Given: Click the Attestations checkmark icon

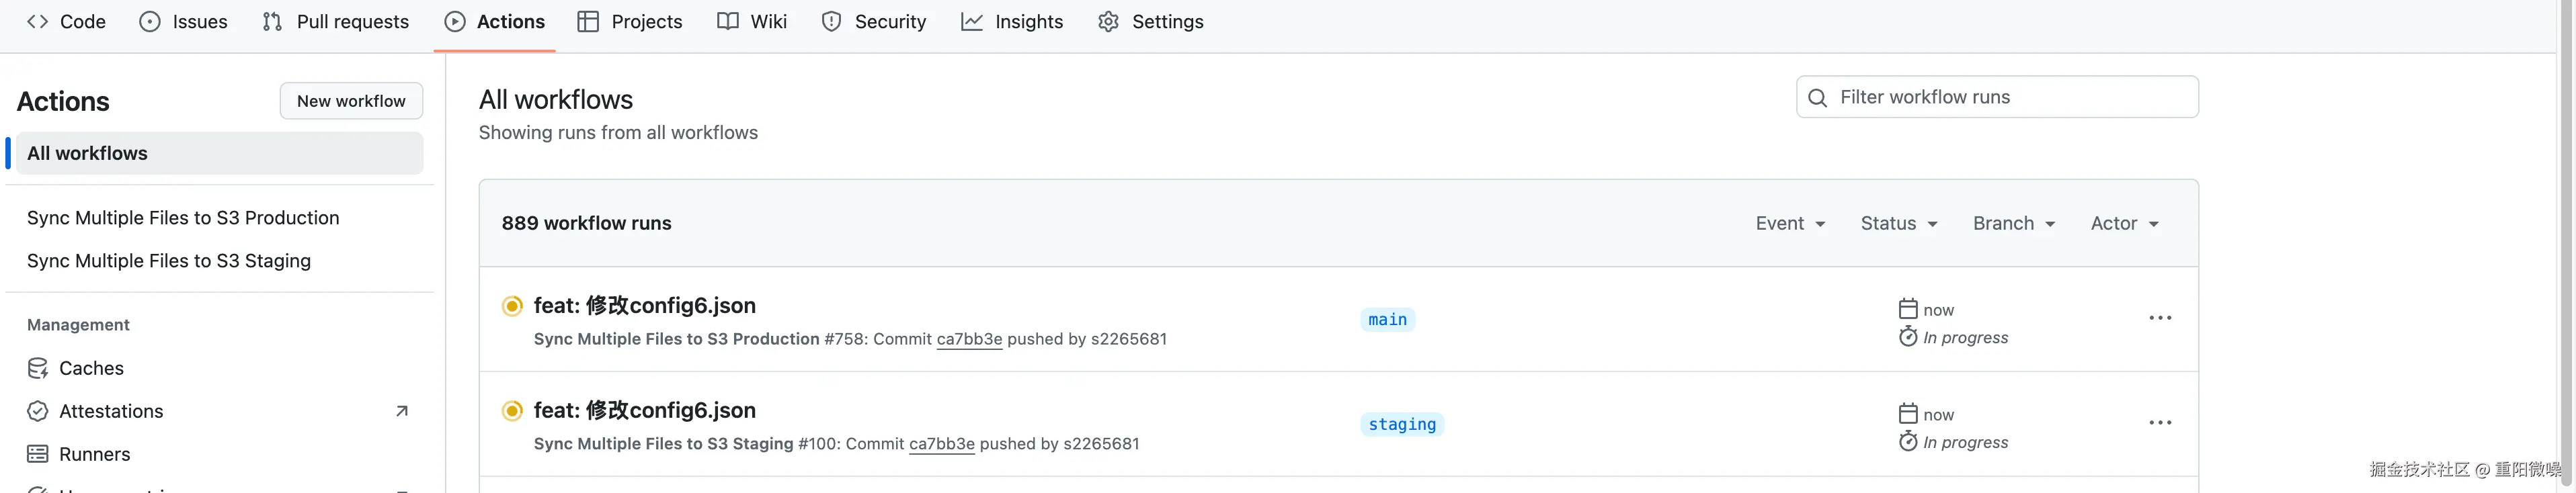Looking at the screenshot, I should (x=38, y=411).
